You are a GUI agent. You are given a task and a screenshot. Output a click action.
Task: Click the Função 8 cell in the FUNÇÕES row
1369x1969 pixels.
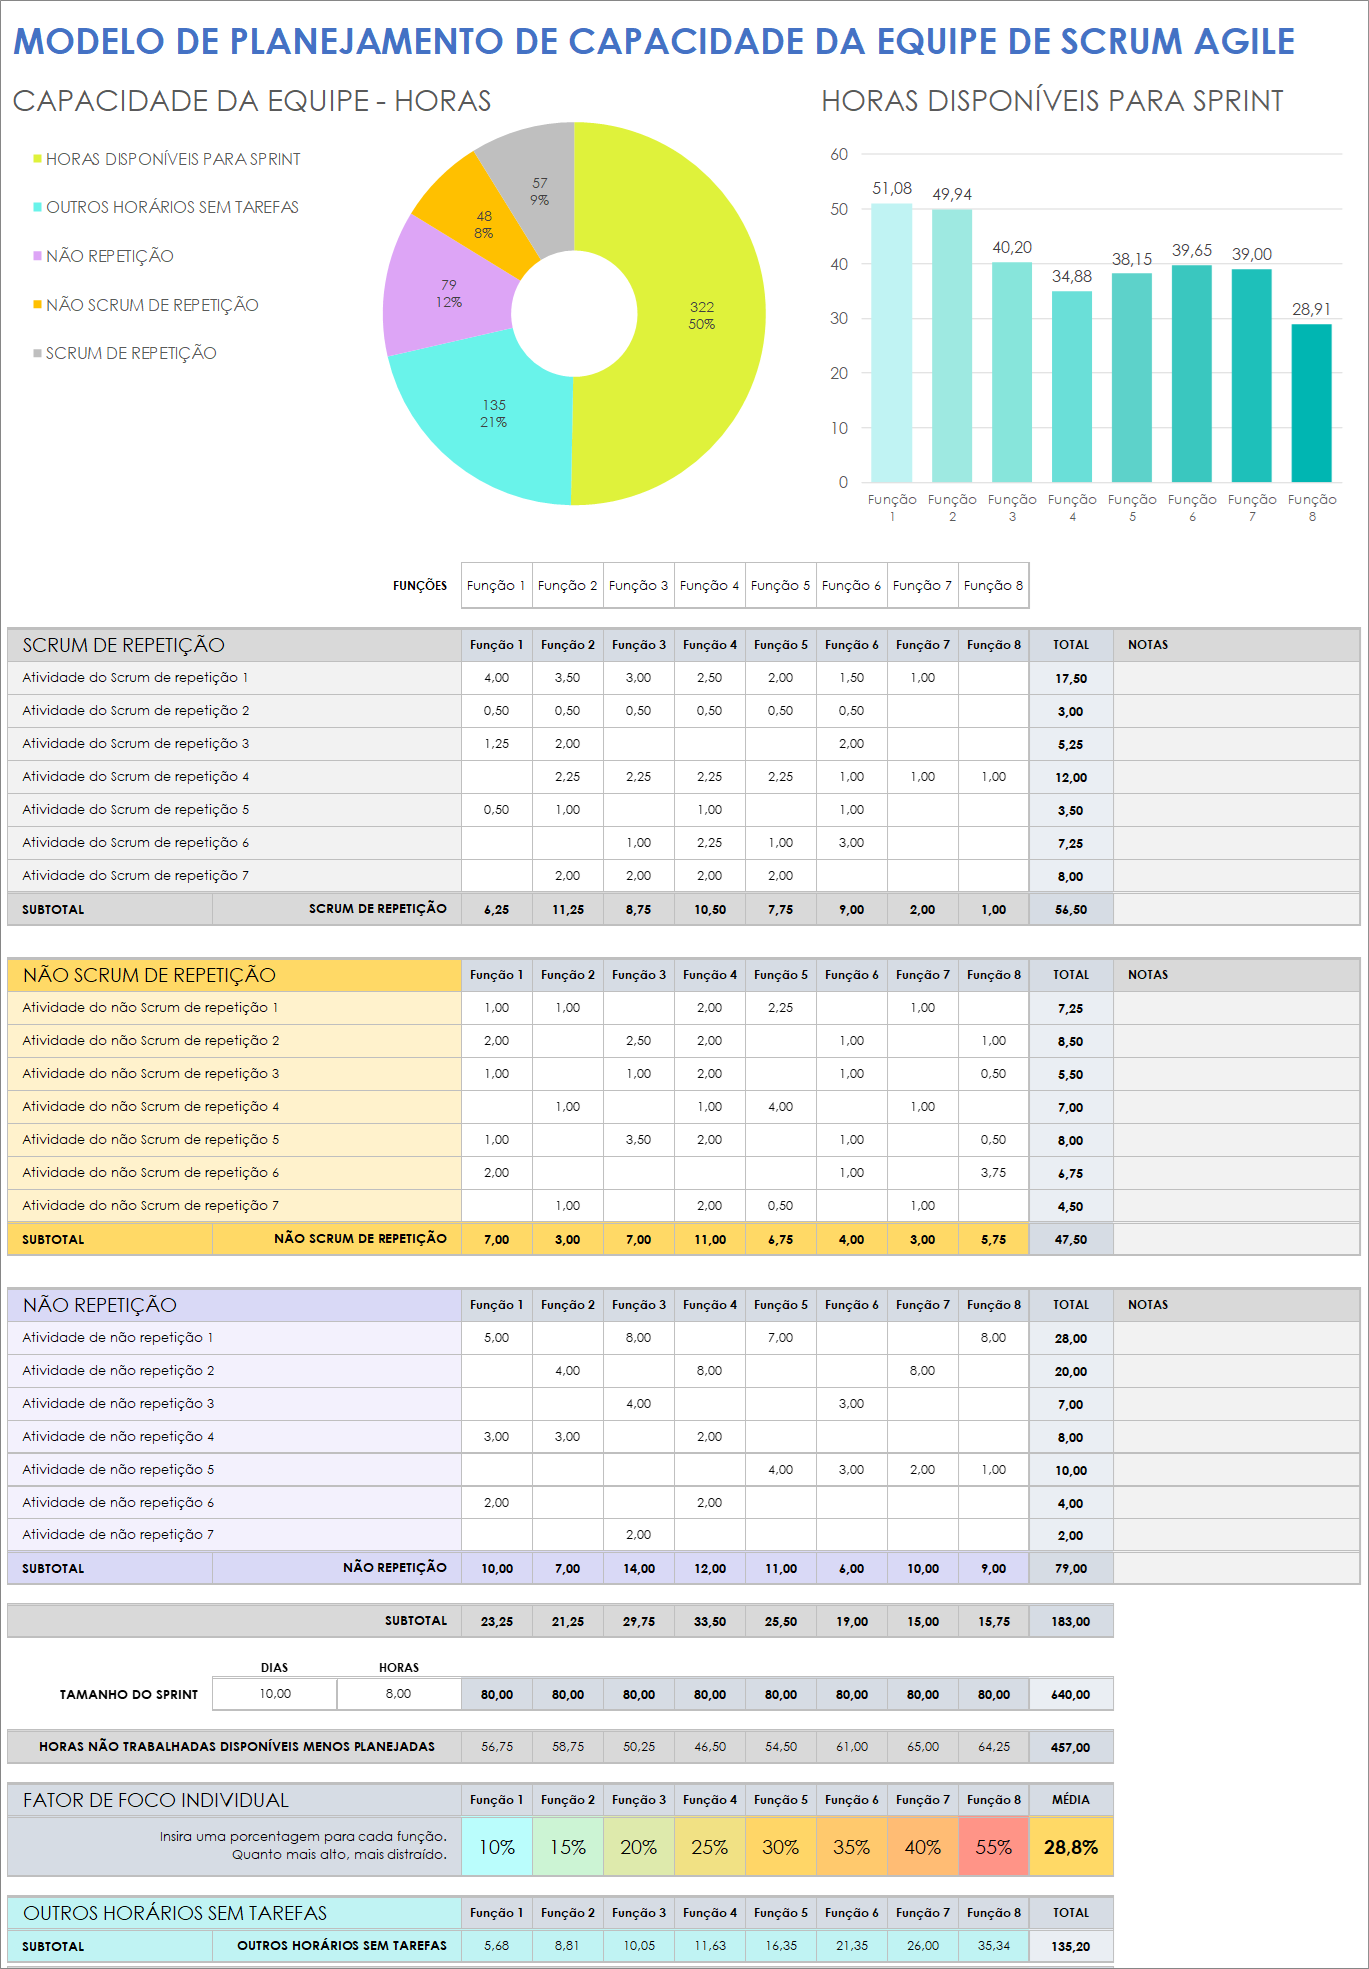click(x=994, y=586)
